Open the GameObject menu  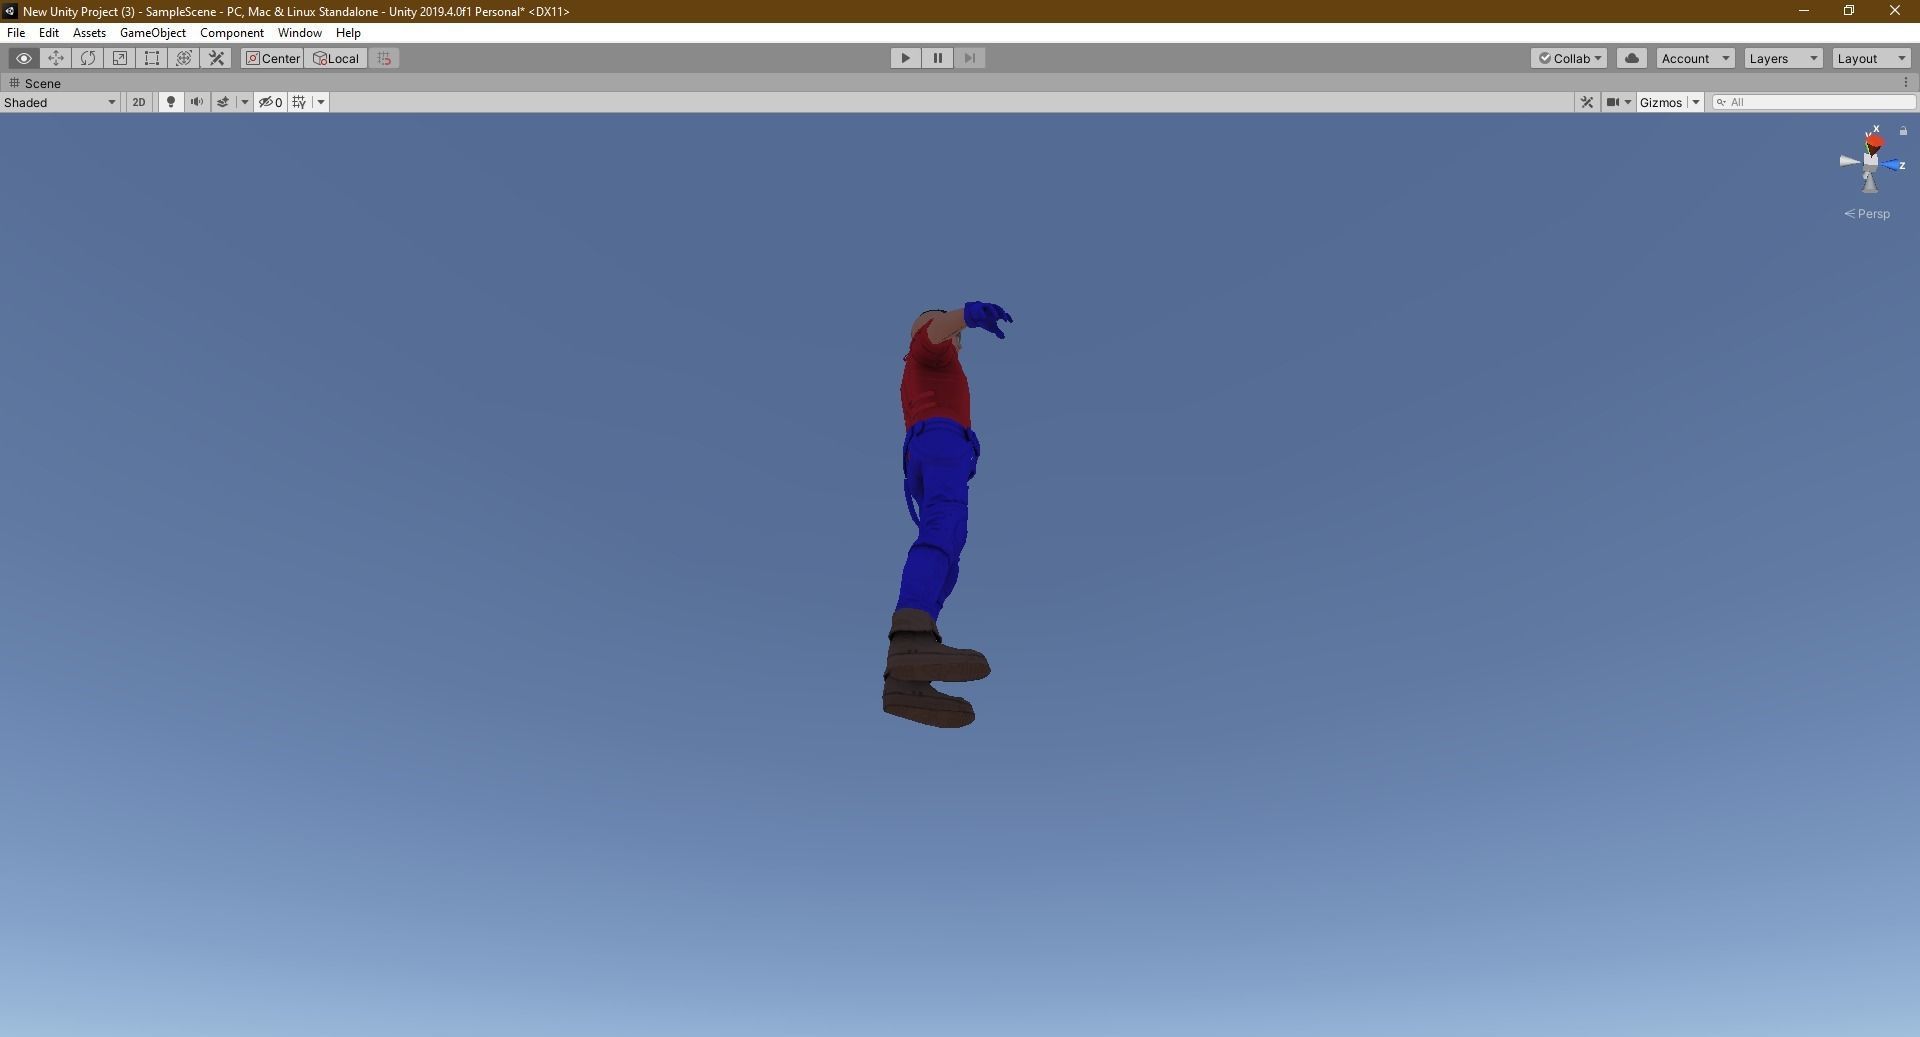[x=153, y=33]
